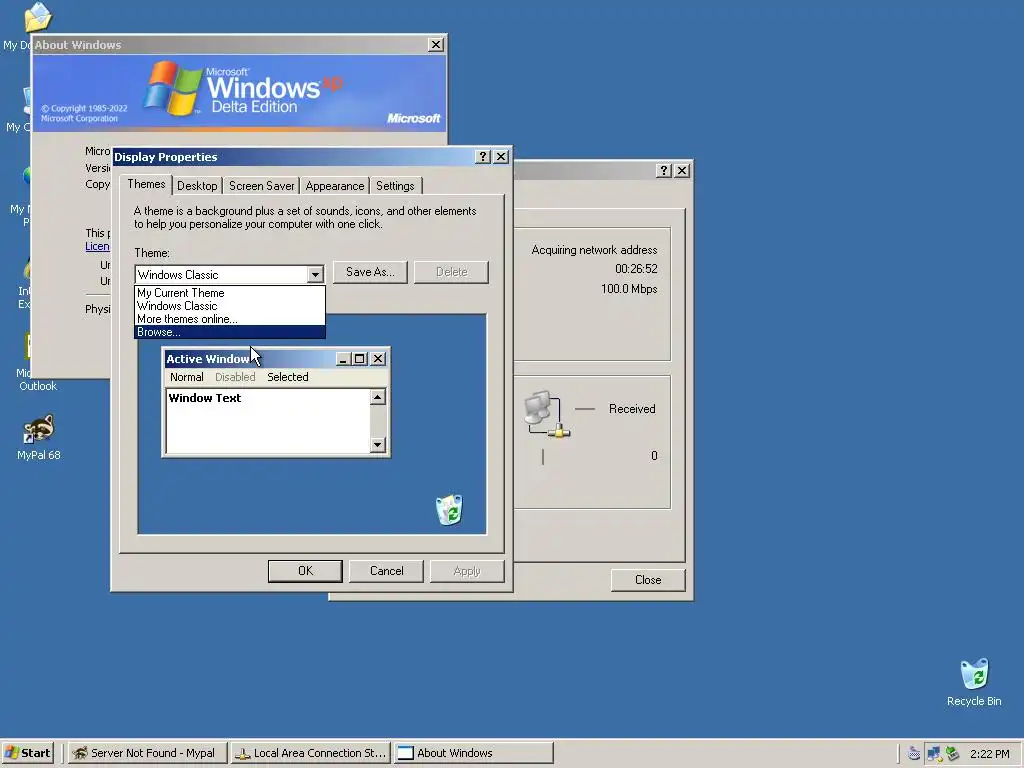Click the Save As... button

pyautogui.click(x=370, y=272)
